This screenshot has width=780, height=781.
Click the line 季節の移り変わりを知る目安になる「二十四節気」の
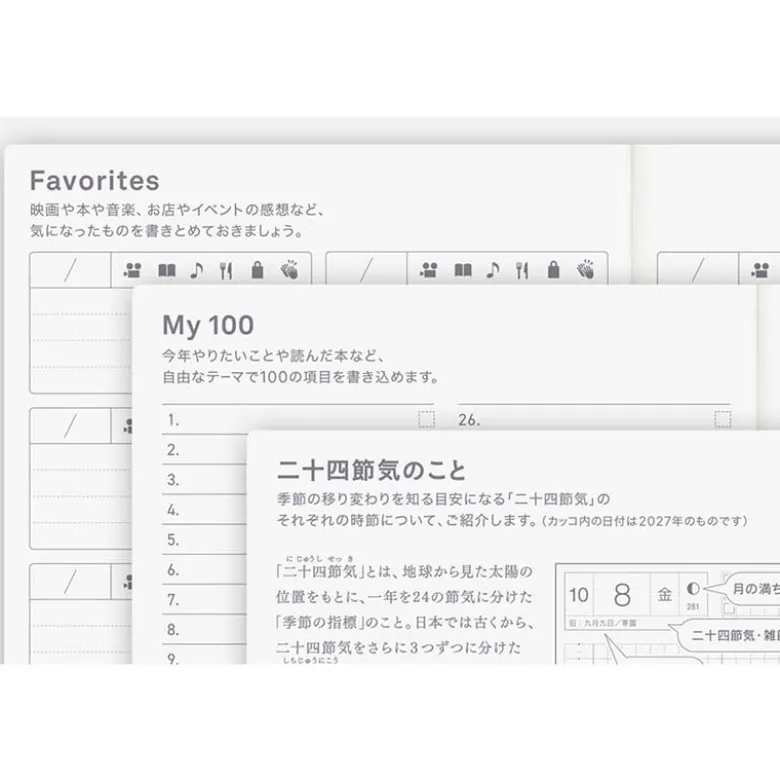[443, 499]
